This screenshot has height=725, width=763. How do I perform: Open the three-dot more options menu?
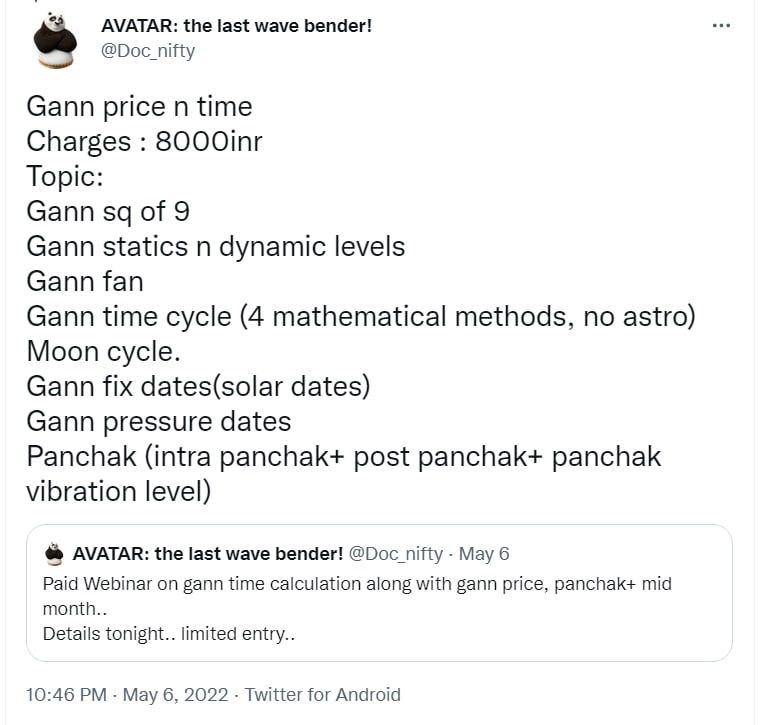(x=721, y=25)
